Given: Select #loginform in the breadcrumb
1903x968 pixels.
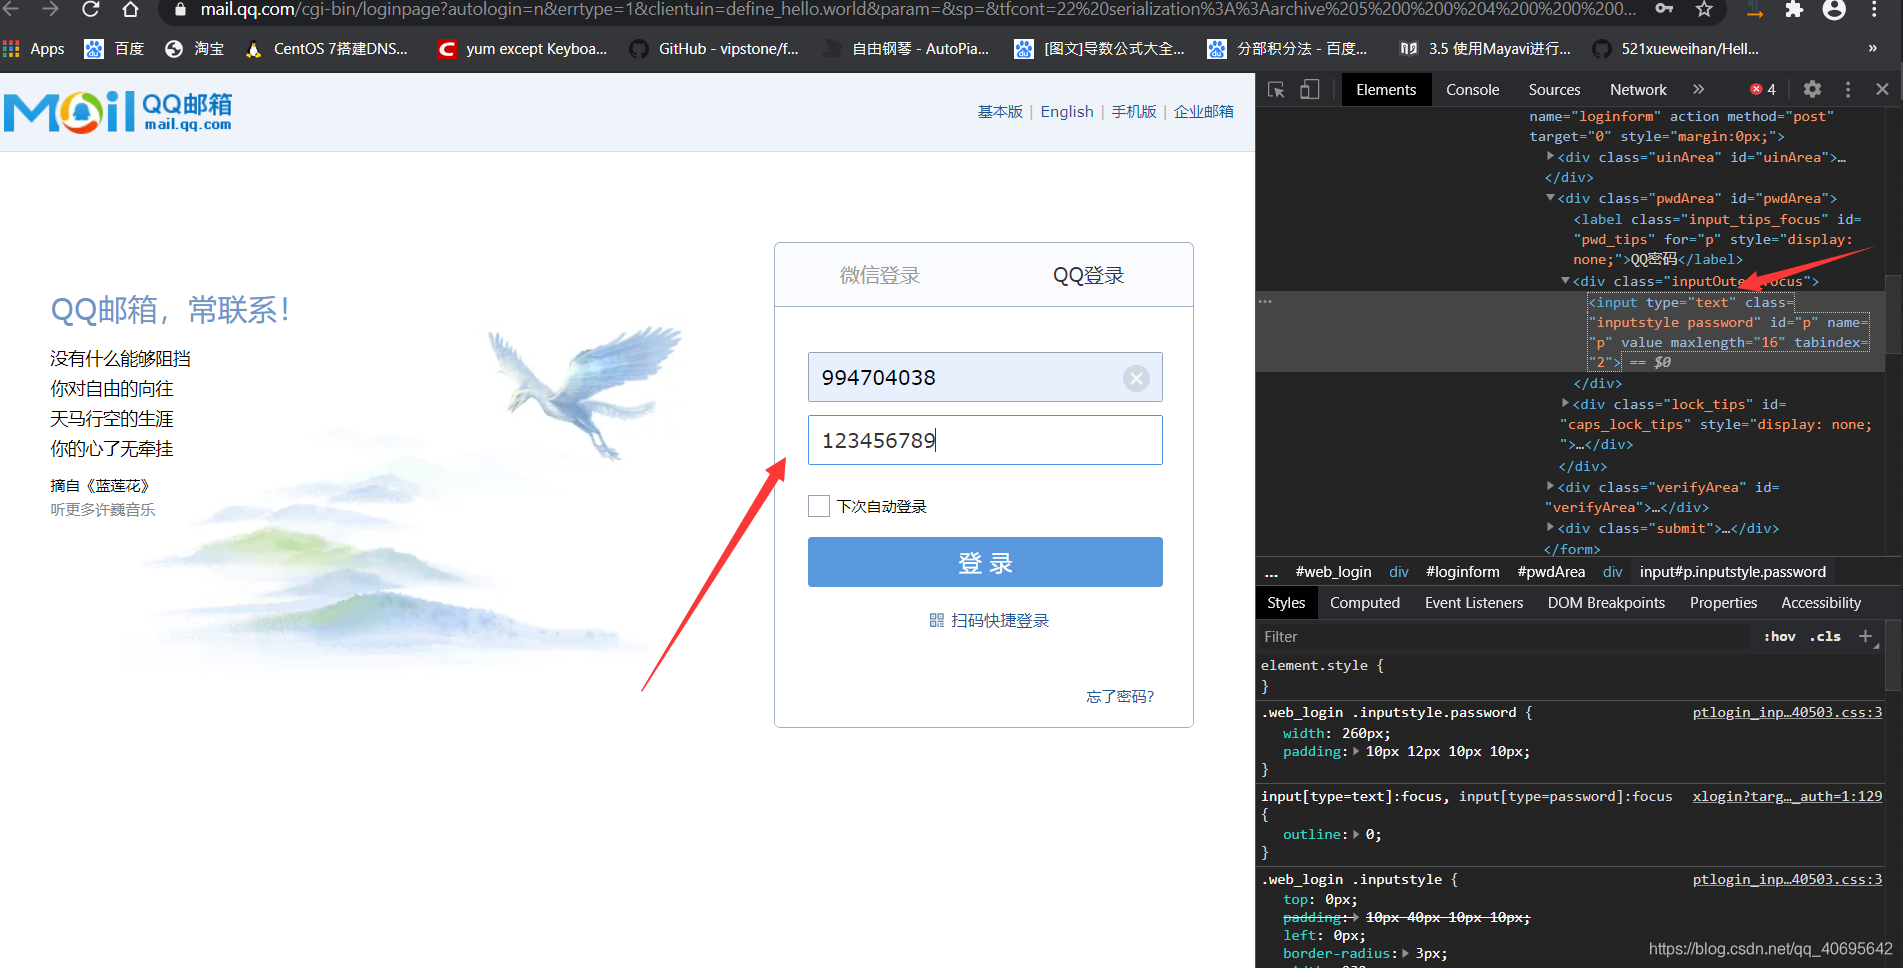Looking at the screenshot, I should (1463, 572).
